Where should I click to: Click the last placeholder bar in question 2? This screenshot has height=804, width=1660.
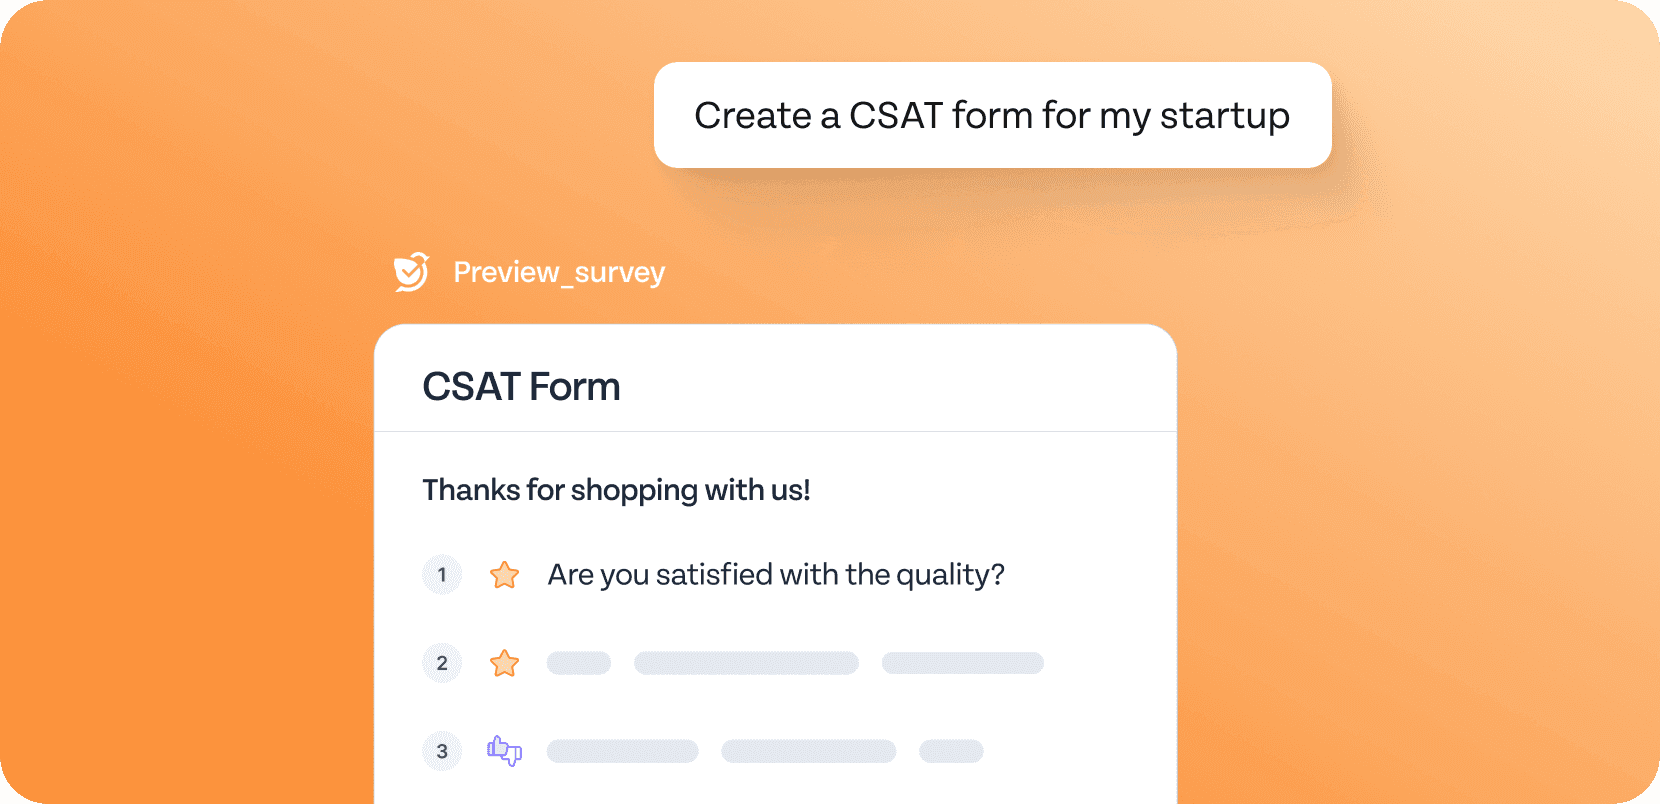pos(963,663)
